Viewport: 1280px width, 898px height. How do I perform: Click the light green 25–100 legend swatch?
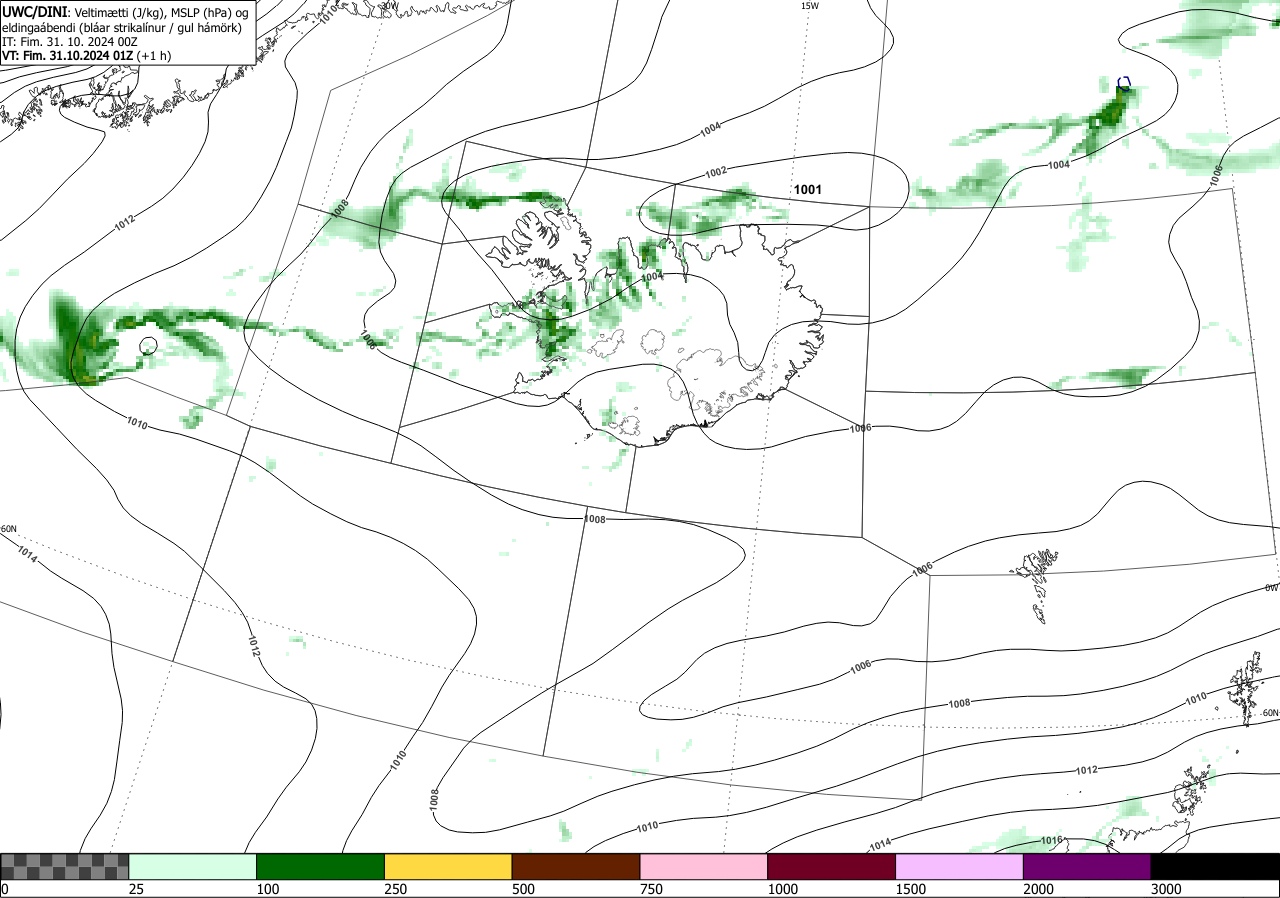192,866
